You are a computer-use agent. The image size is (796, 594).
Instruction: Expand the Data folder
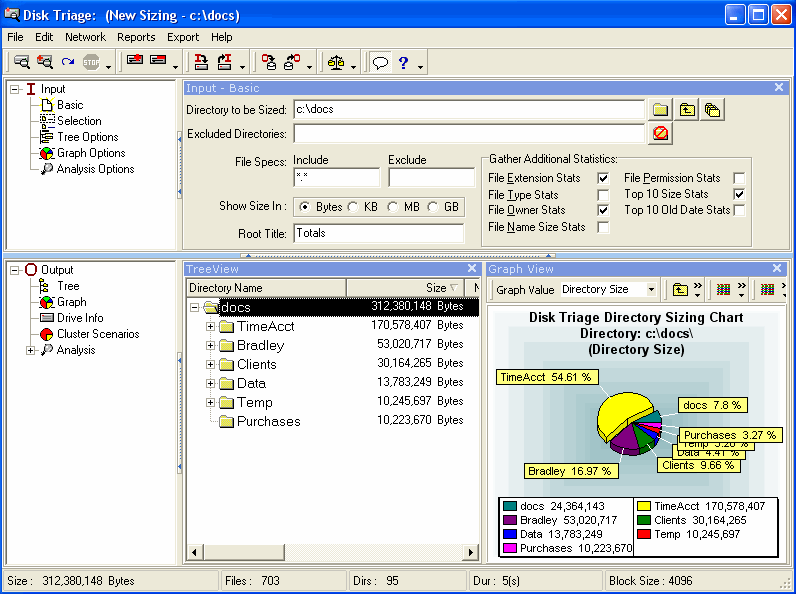coord(210,383)
